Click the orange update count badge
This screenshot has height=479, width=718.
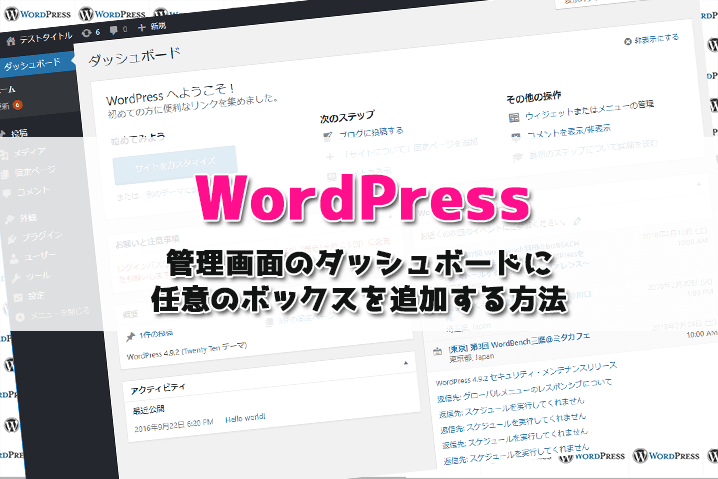(x=17, y=105)
